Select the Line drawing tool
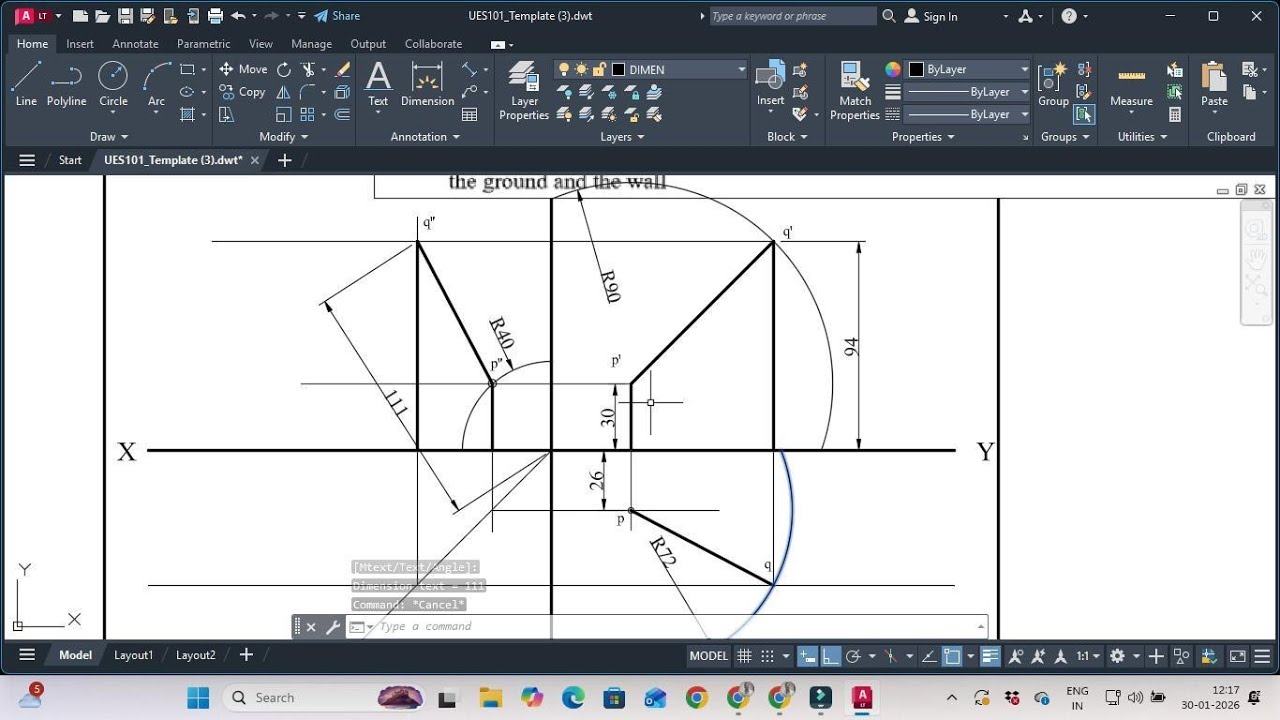The height and width of the screenshot is (720, 1280). coord(26,84)
